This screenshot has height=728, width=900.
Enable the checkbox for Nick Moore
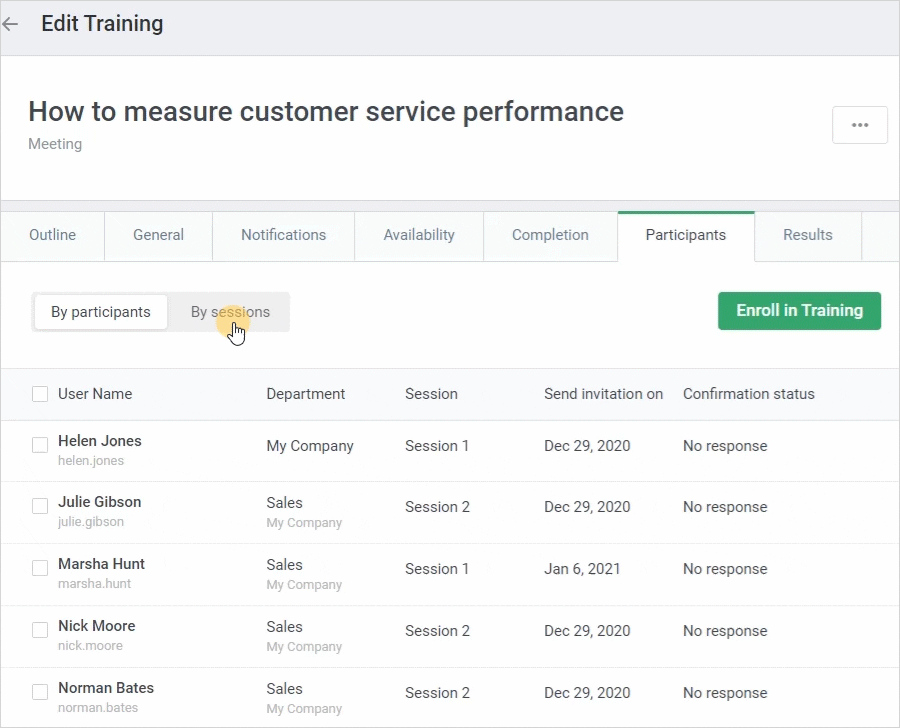(40, 630)
